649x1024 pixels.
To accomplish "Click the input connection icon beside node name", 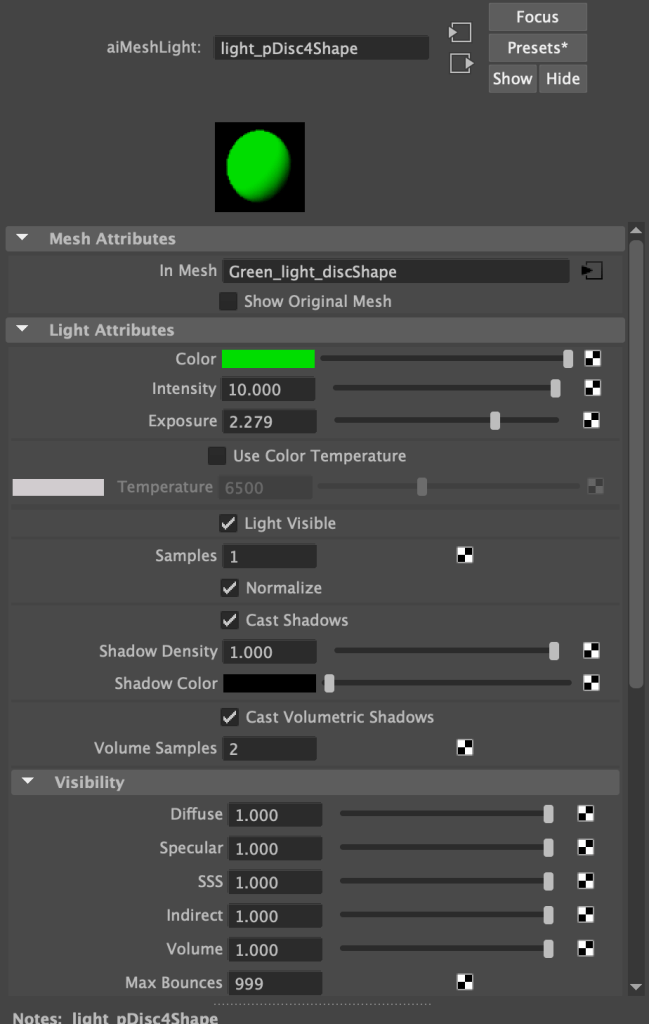I will [x=460, y=32].
